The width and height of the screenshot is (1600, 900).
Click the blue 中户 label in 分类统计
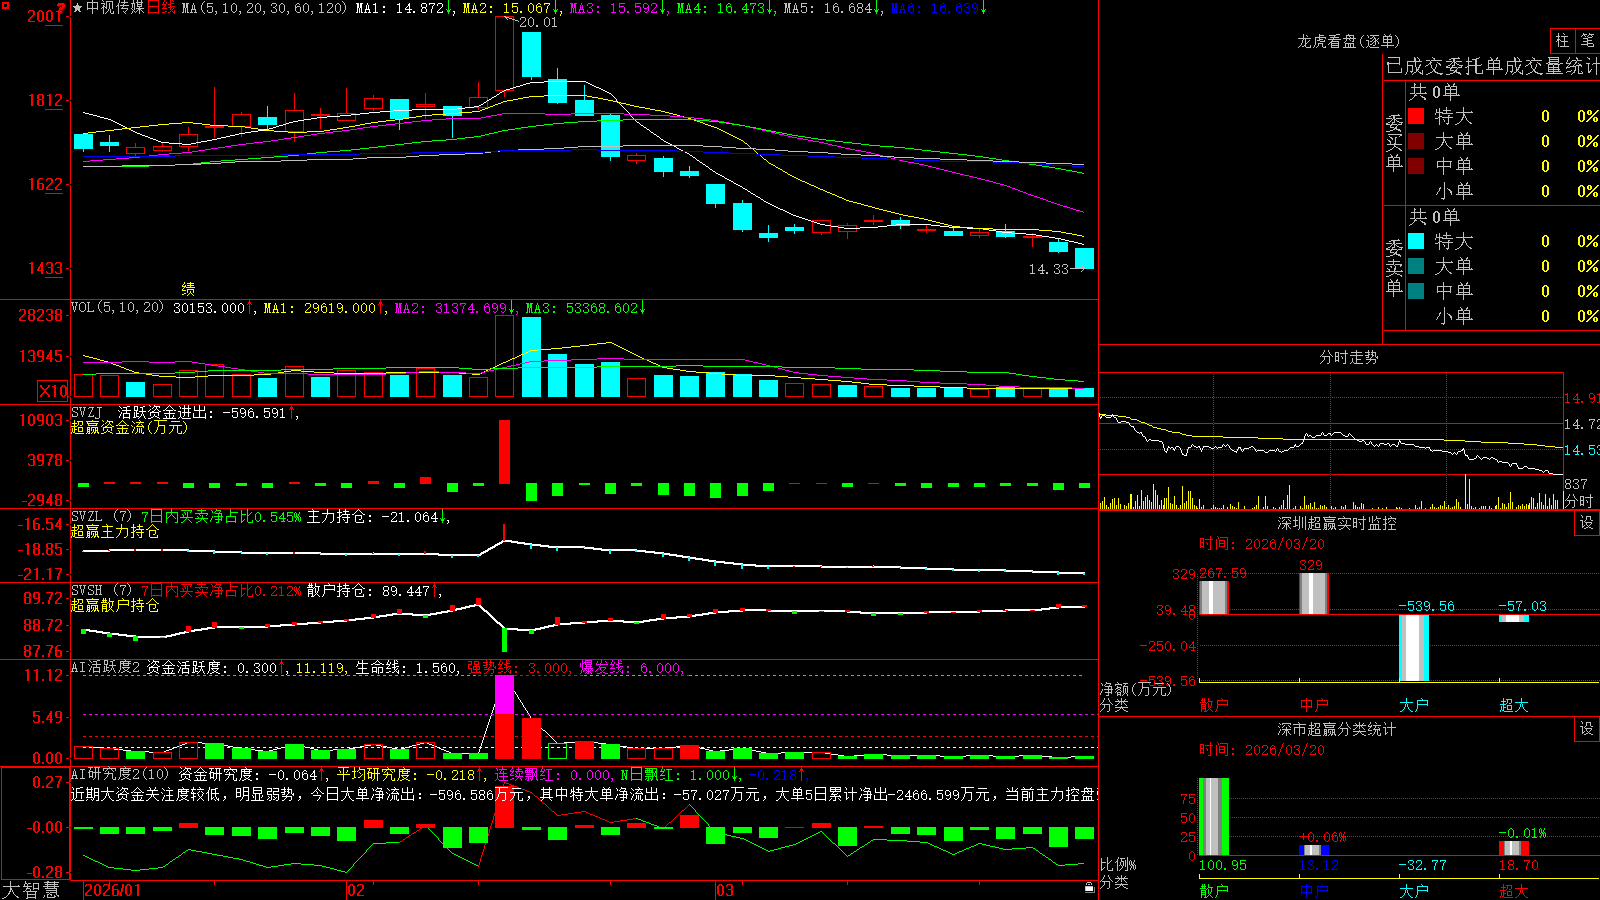click(1314, 890)
